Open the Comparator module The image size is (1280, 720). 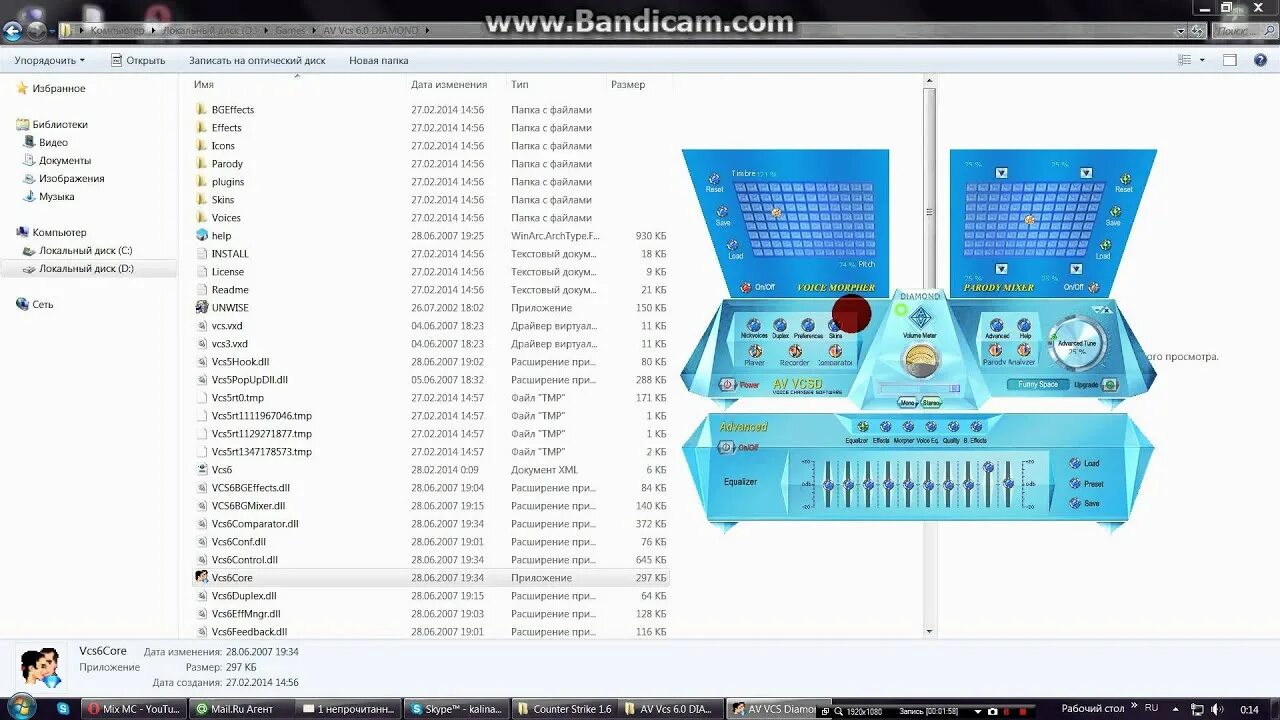(x=835, y=351)
